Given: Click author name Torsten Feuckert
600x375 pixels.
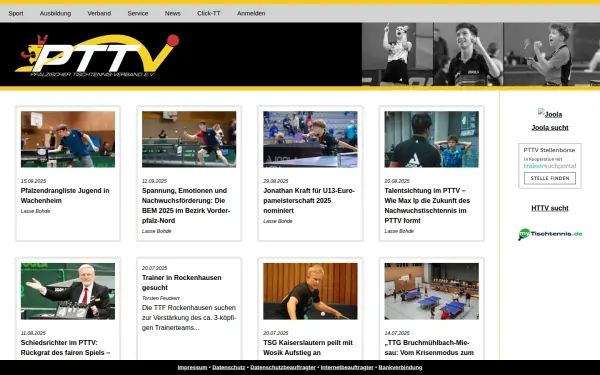Looking at the screenshot, I should 161,298.
